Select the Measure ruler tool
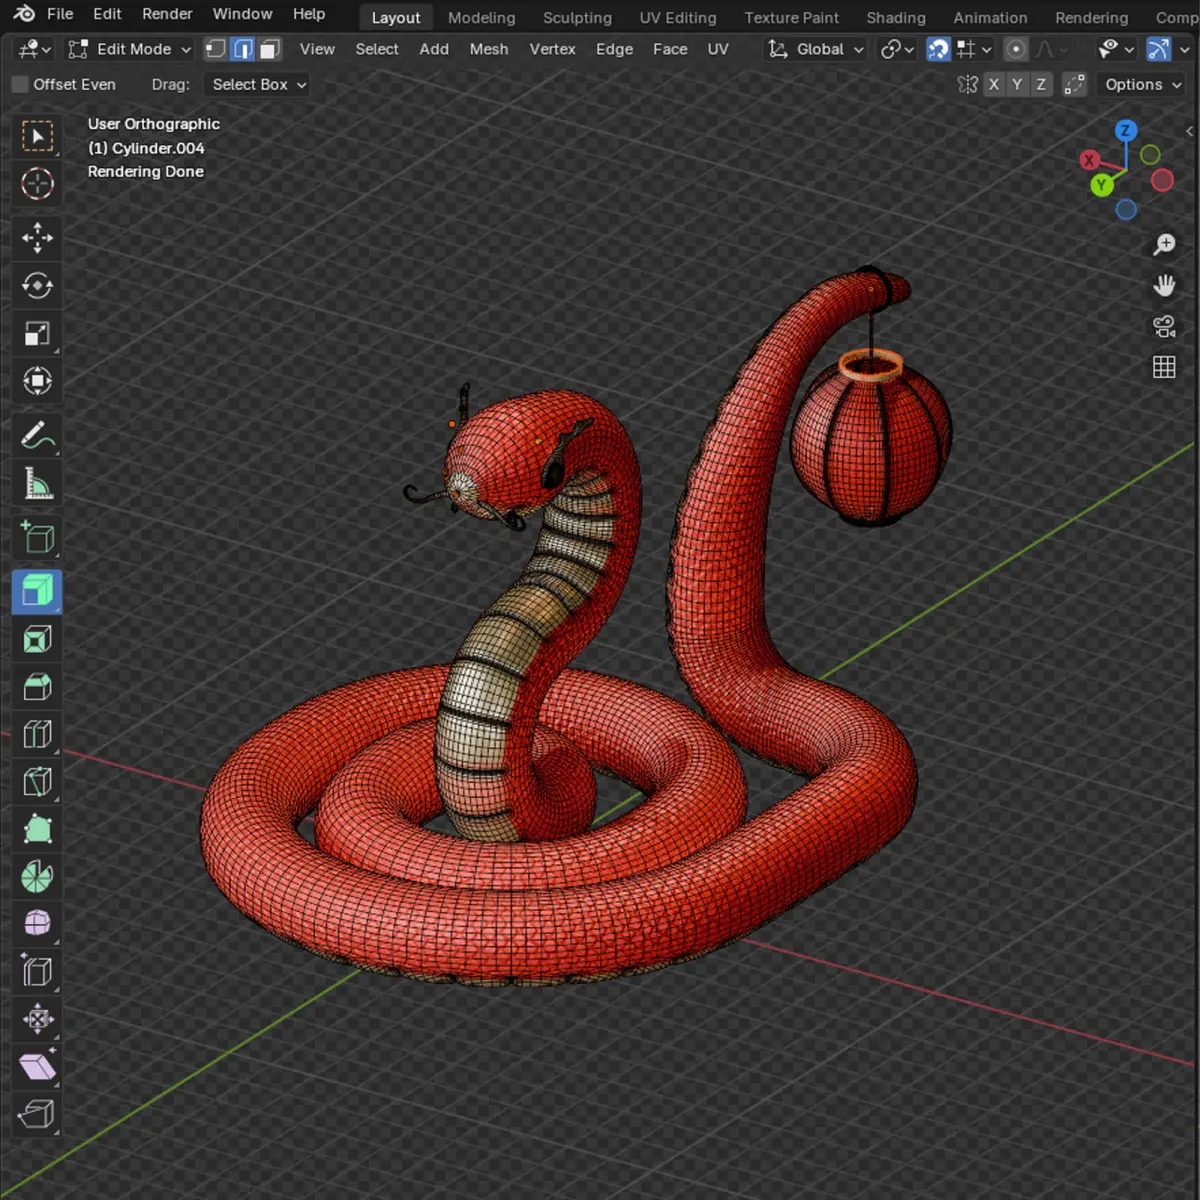Viewport: 1200px width, 1200px height. (37, 484)
